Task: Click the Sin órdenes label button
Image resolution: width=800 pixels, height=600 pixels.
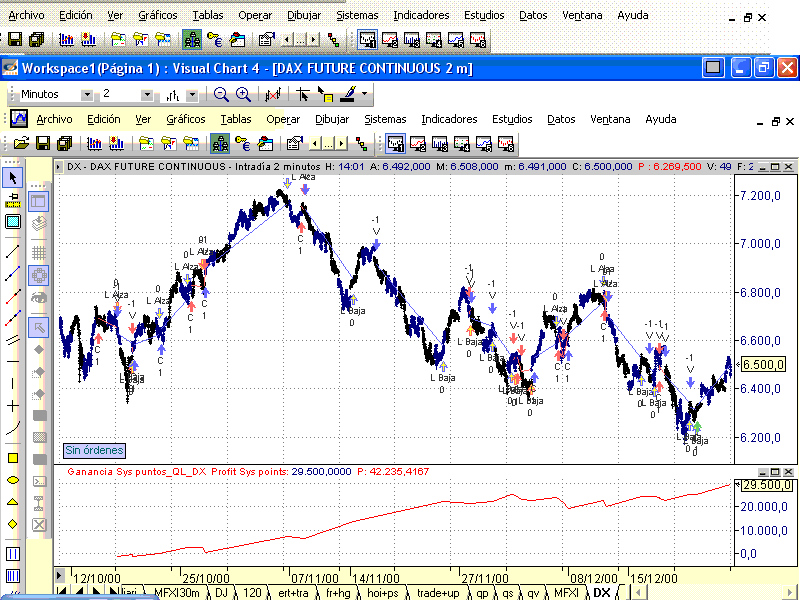Action: pos(94,450)
